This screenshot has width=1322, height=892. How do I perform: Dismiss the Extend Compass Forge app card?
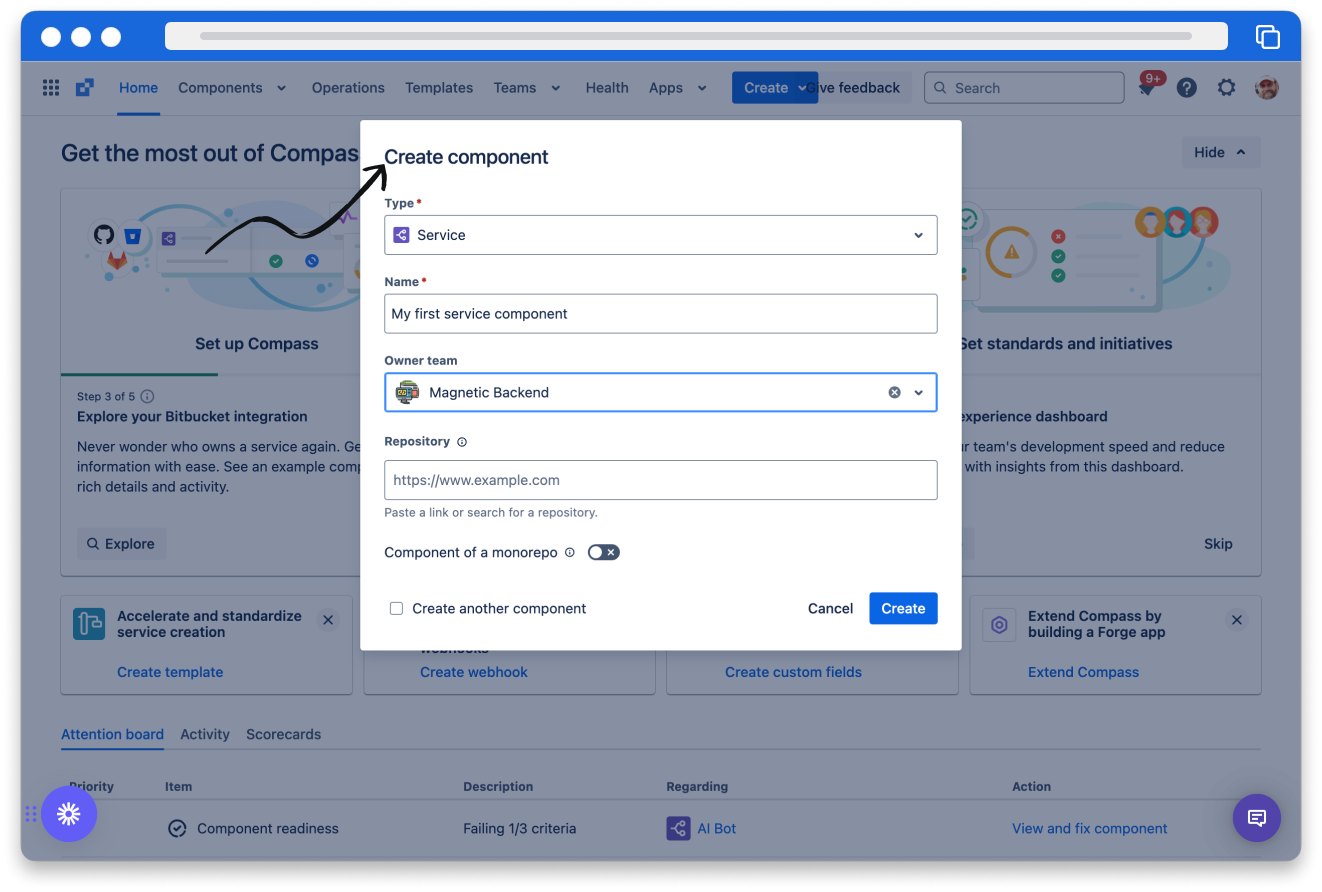1237,621
